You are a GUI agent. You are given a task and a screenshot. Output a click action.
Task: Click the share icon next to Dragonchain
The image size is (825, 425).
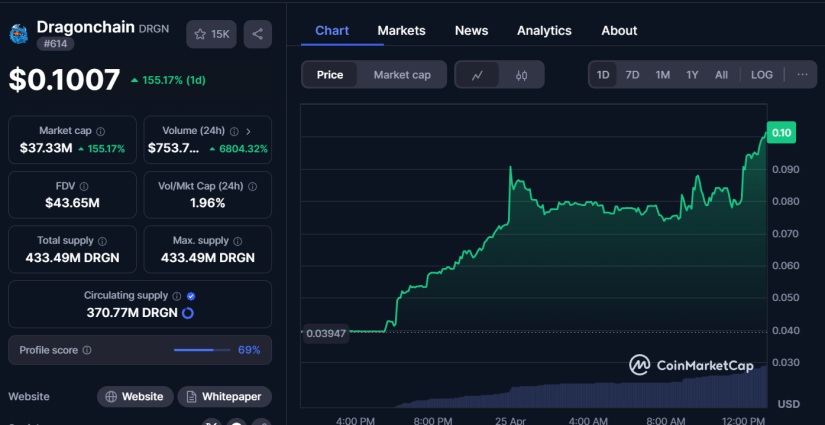[257, 34]
